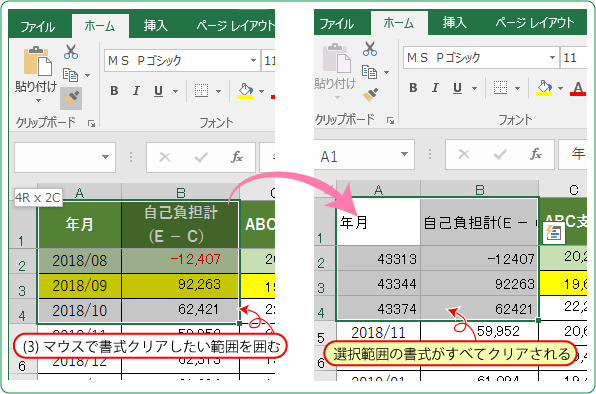Screen dimensions: 596x394
Task: Click the insert function fx icon in right window
Action: coord(536,154)
